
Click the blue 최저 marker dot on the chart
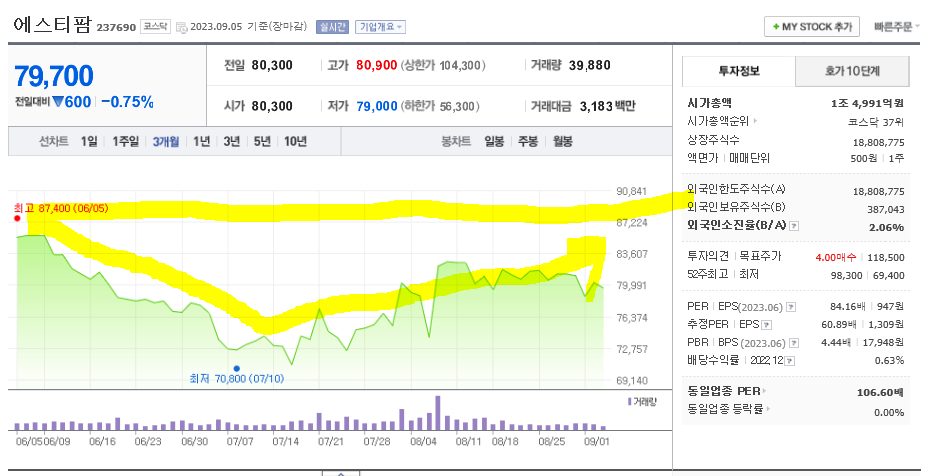point(236,369)
